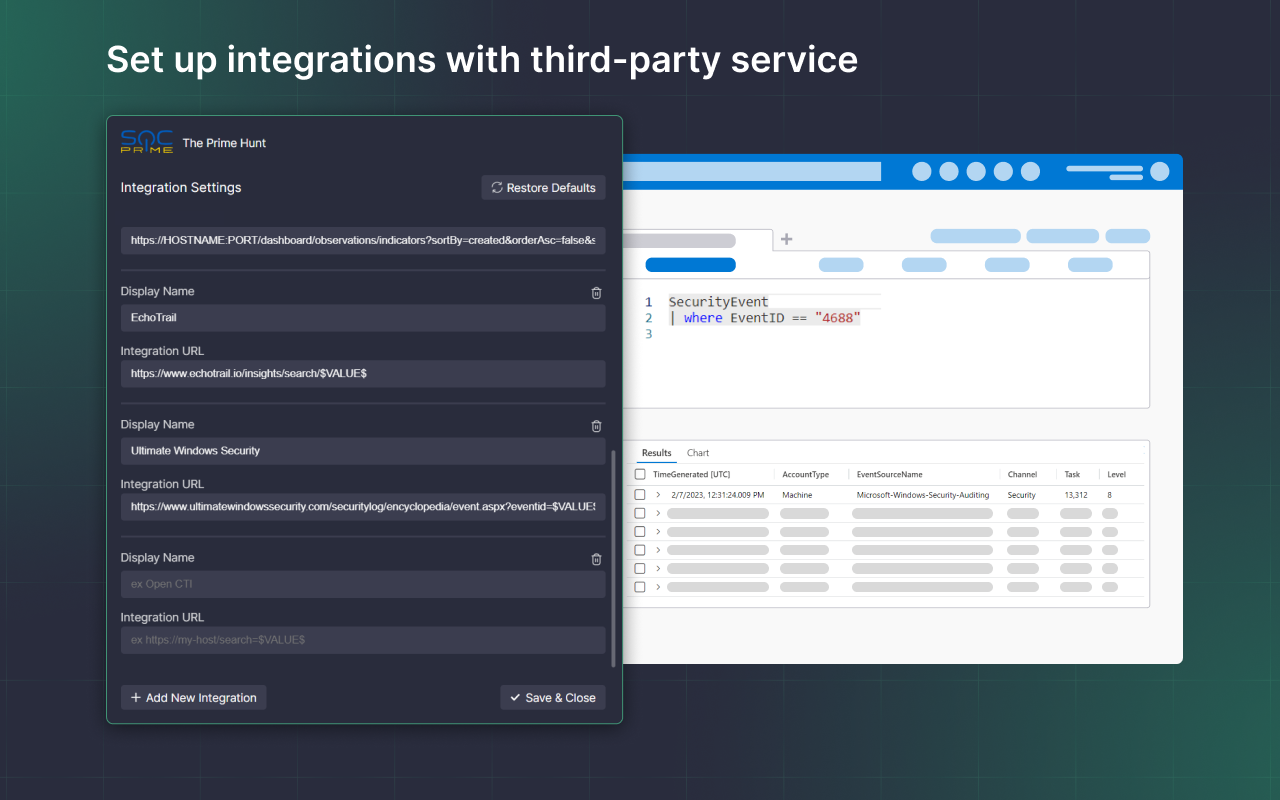Click the ultimatewindowssecurity.com Integration URL field

coord(362,507)
